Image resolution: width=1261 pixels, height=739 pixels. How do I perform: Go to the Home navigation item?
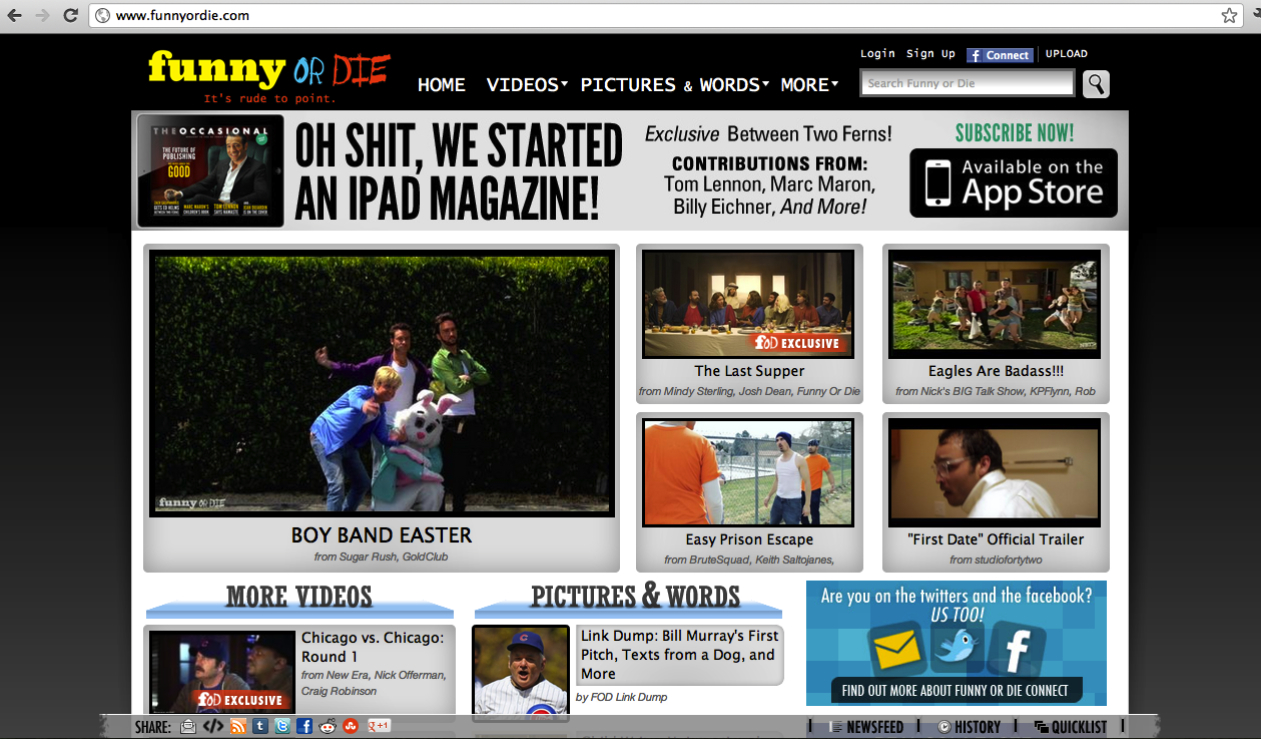point(442,85)
